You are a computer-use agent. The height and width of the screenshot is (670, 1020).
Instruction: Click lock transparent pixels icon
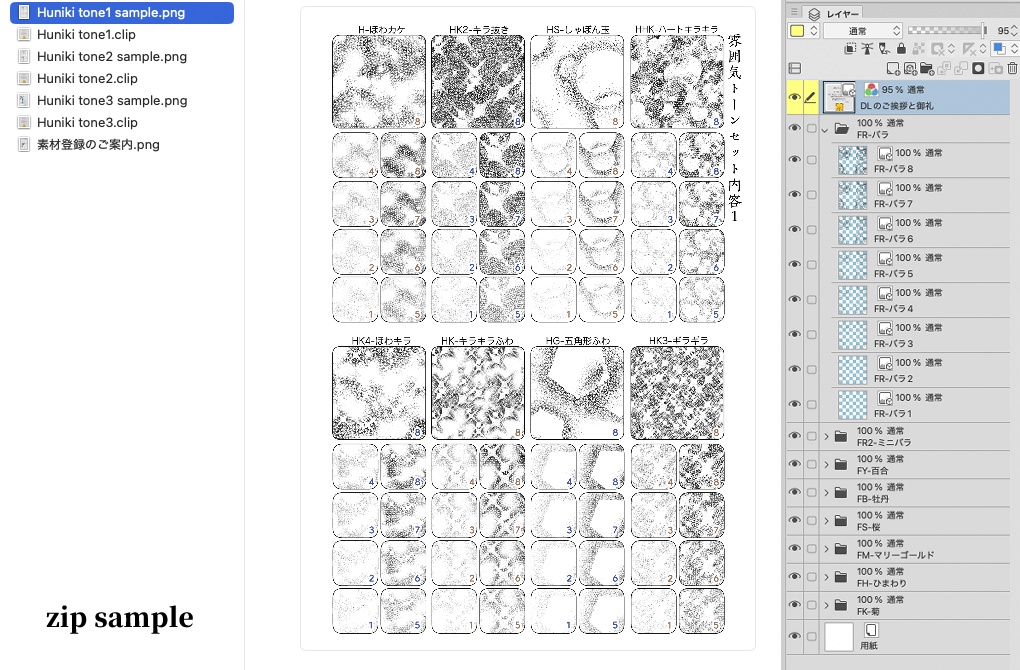point(918,49)
